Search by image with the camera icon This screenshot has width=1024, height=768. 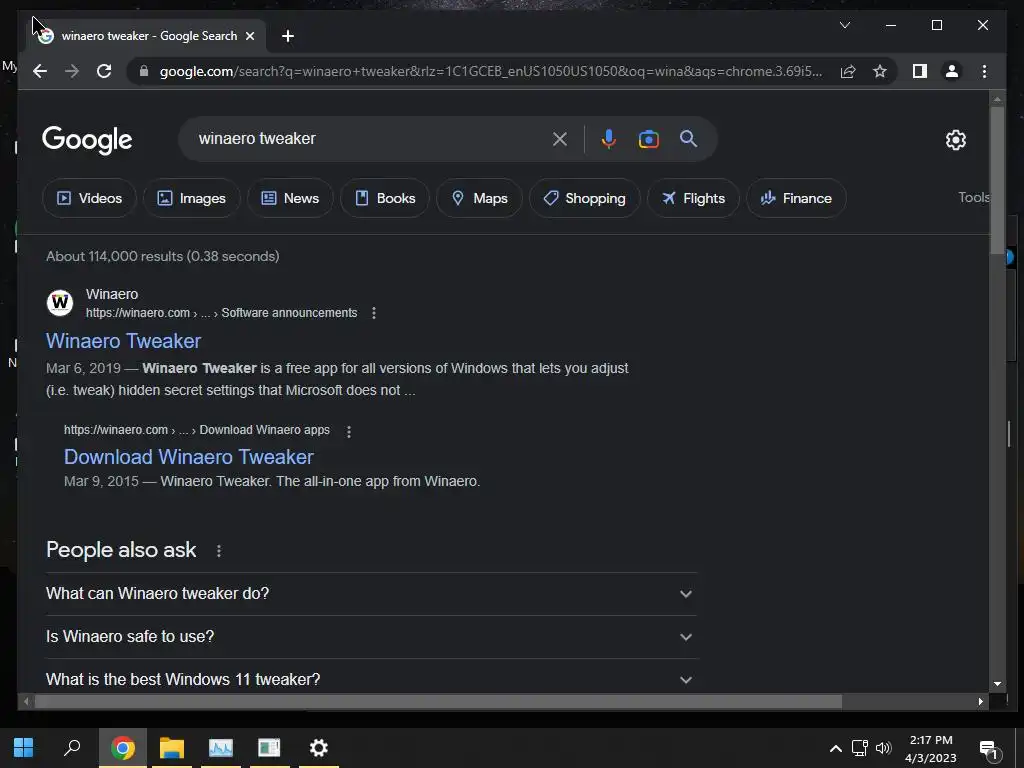click(x=648, y=138)
